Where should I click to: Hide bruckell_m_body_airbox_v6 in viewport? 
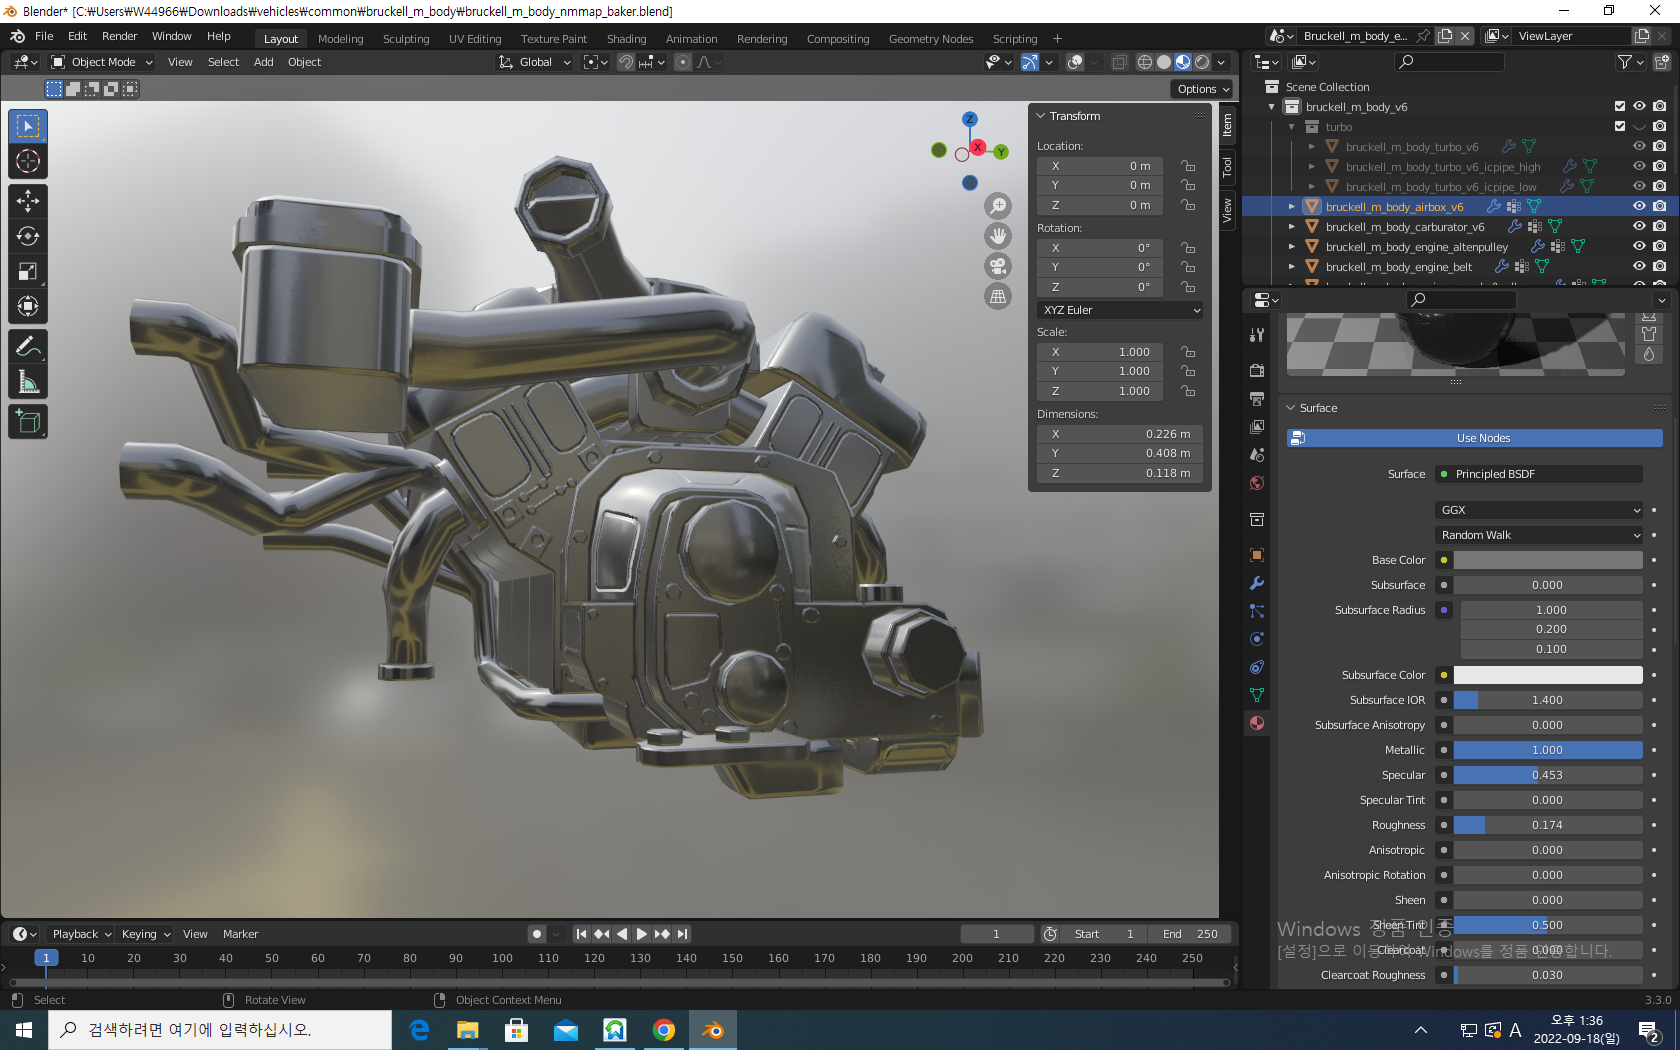[1639, 207]
